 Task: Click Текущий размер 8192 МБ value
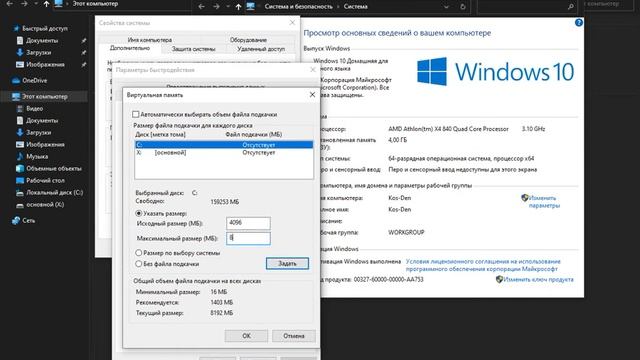point(222,313)
